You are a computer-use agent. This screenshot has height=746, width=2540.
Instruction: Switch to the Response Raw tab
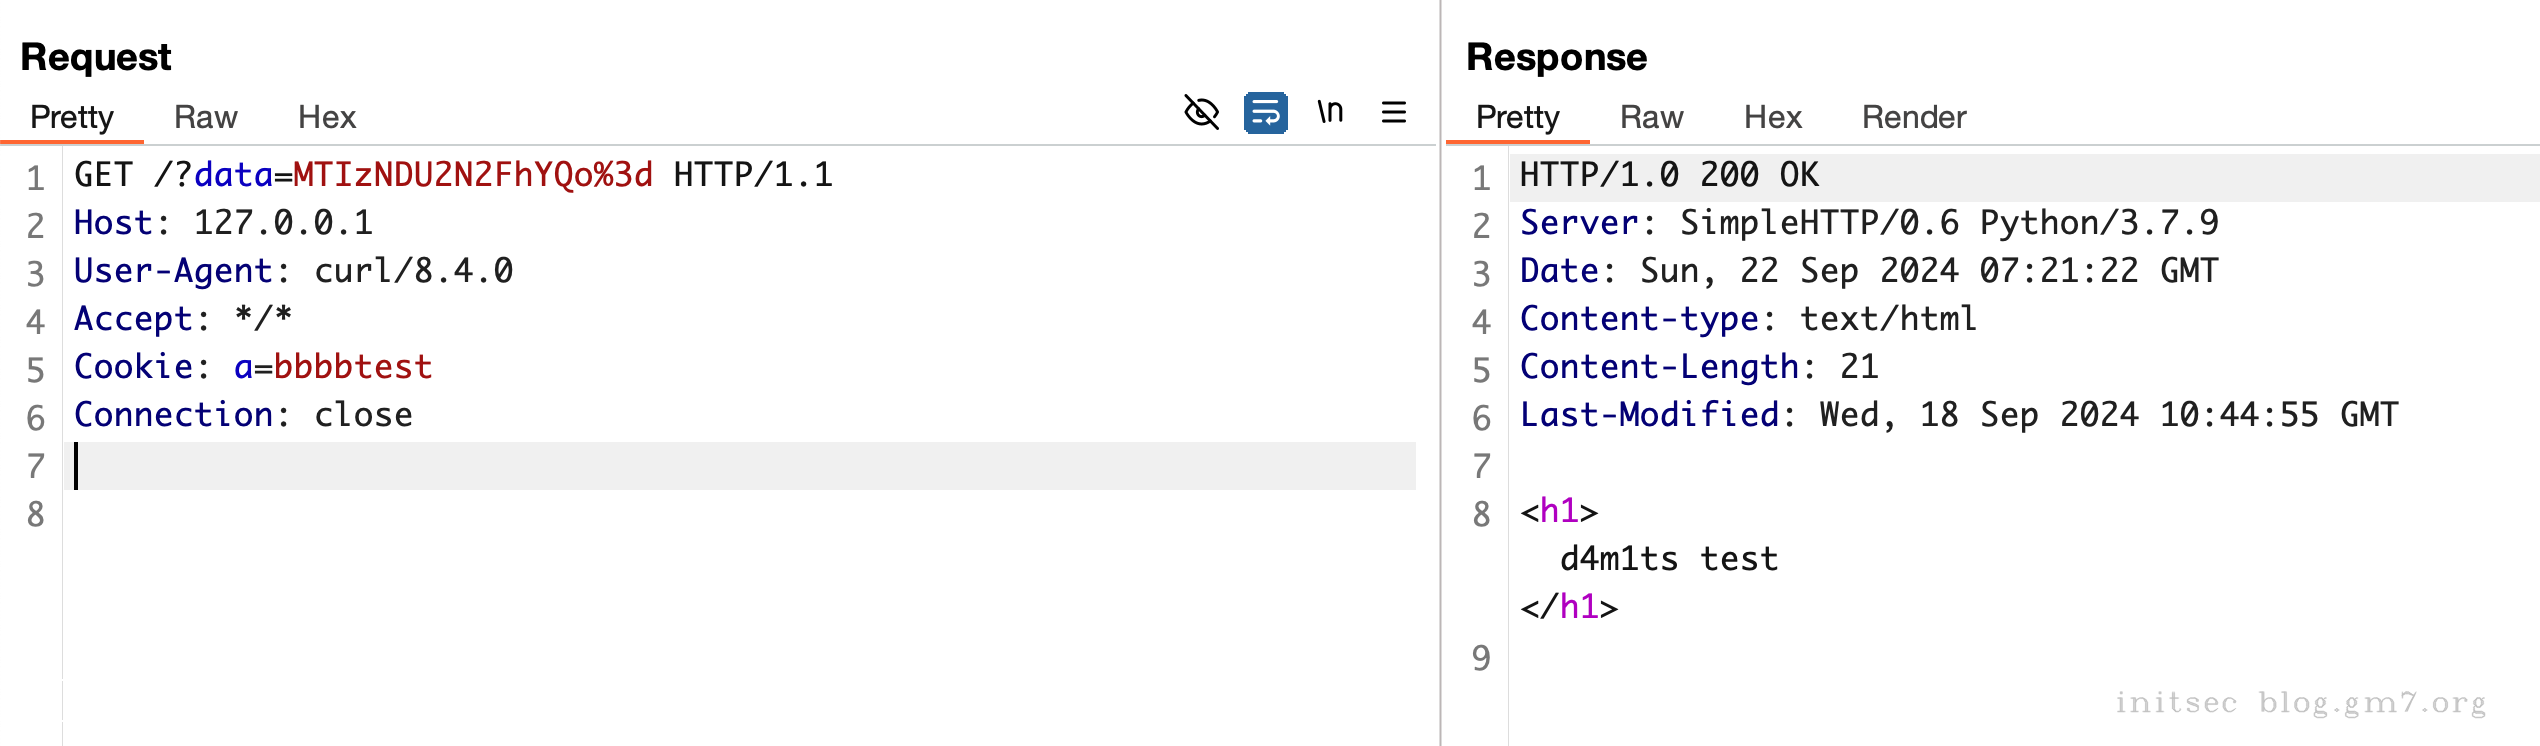tap(1651, 118)
